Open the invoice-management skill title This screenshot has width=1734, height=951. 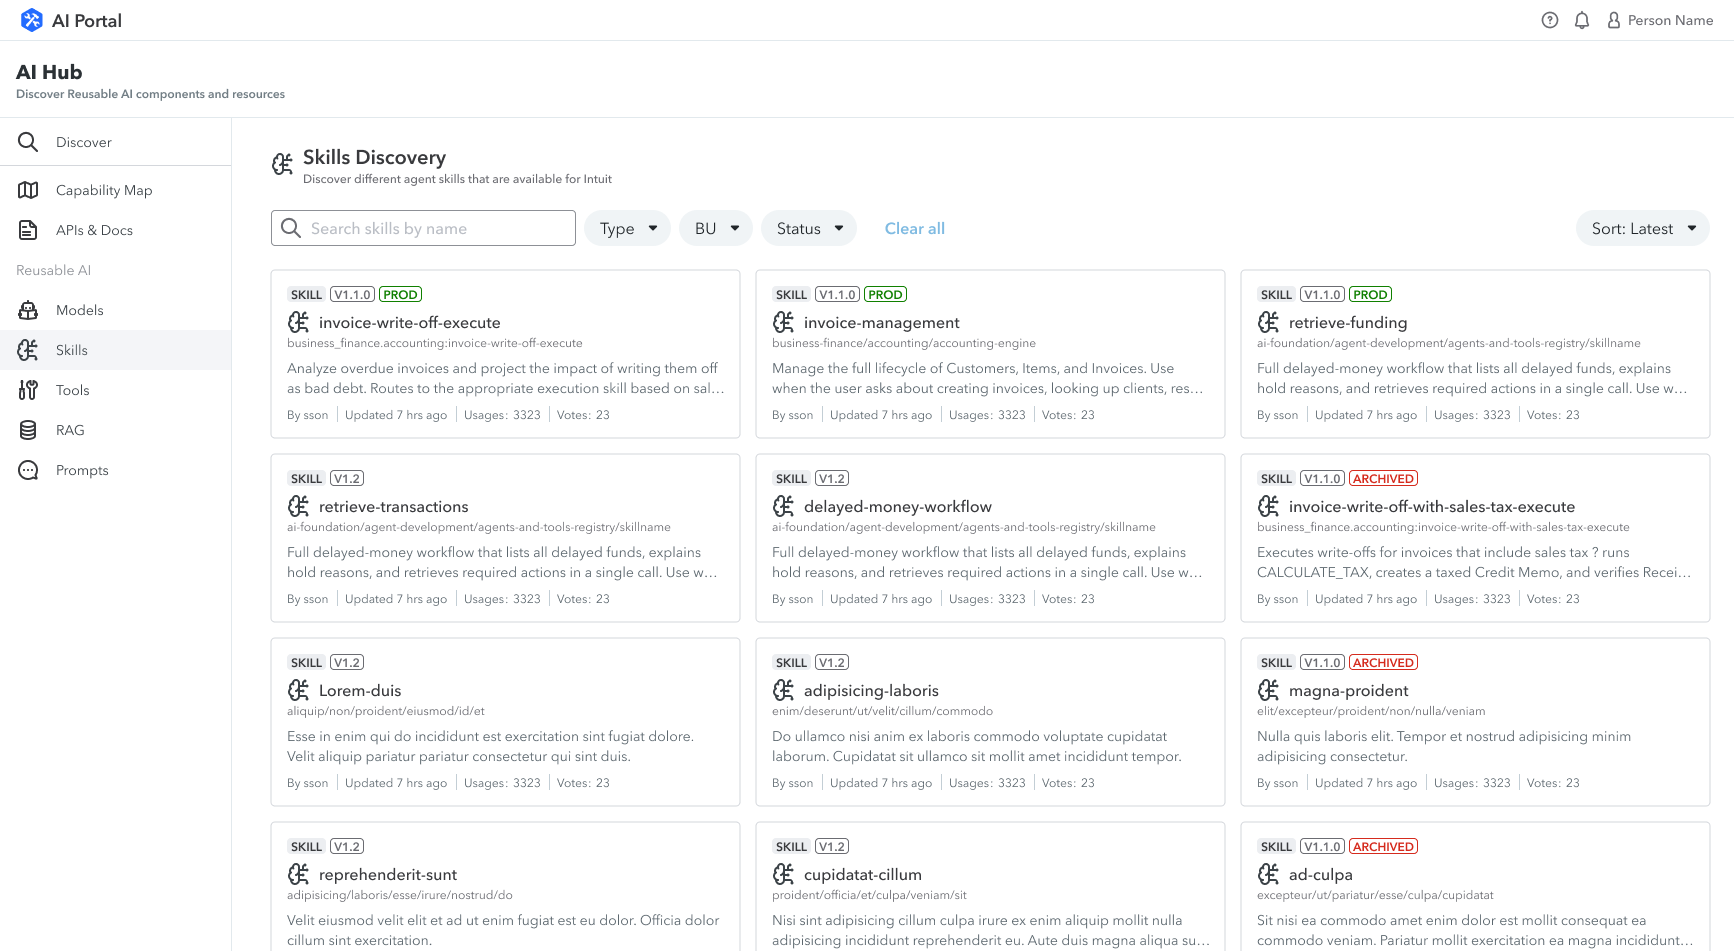tap(882, 322)
